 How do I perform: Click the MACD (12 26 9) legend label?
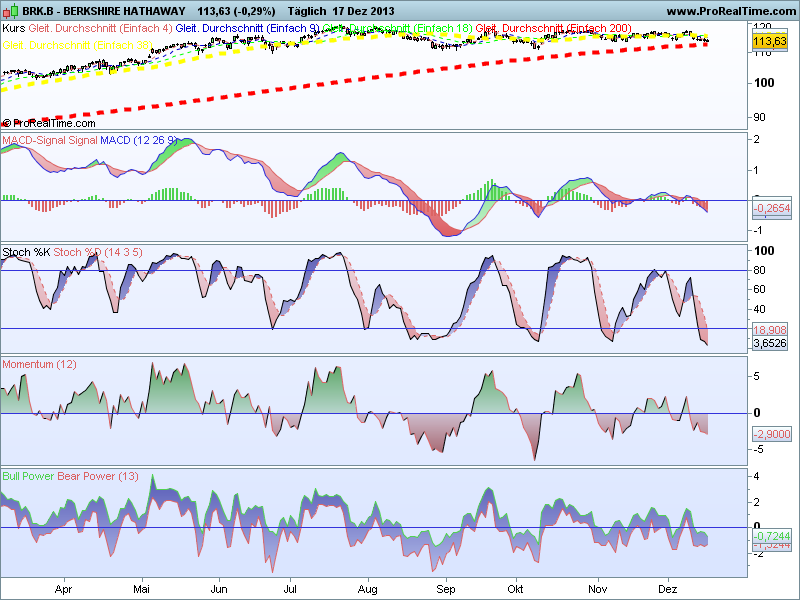pyautogui.click(x=139, y=140)
